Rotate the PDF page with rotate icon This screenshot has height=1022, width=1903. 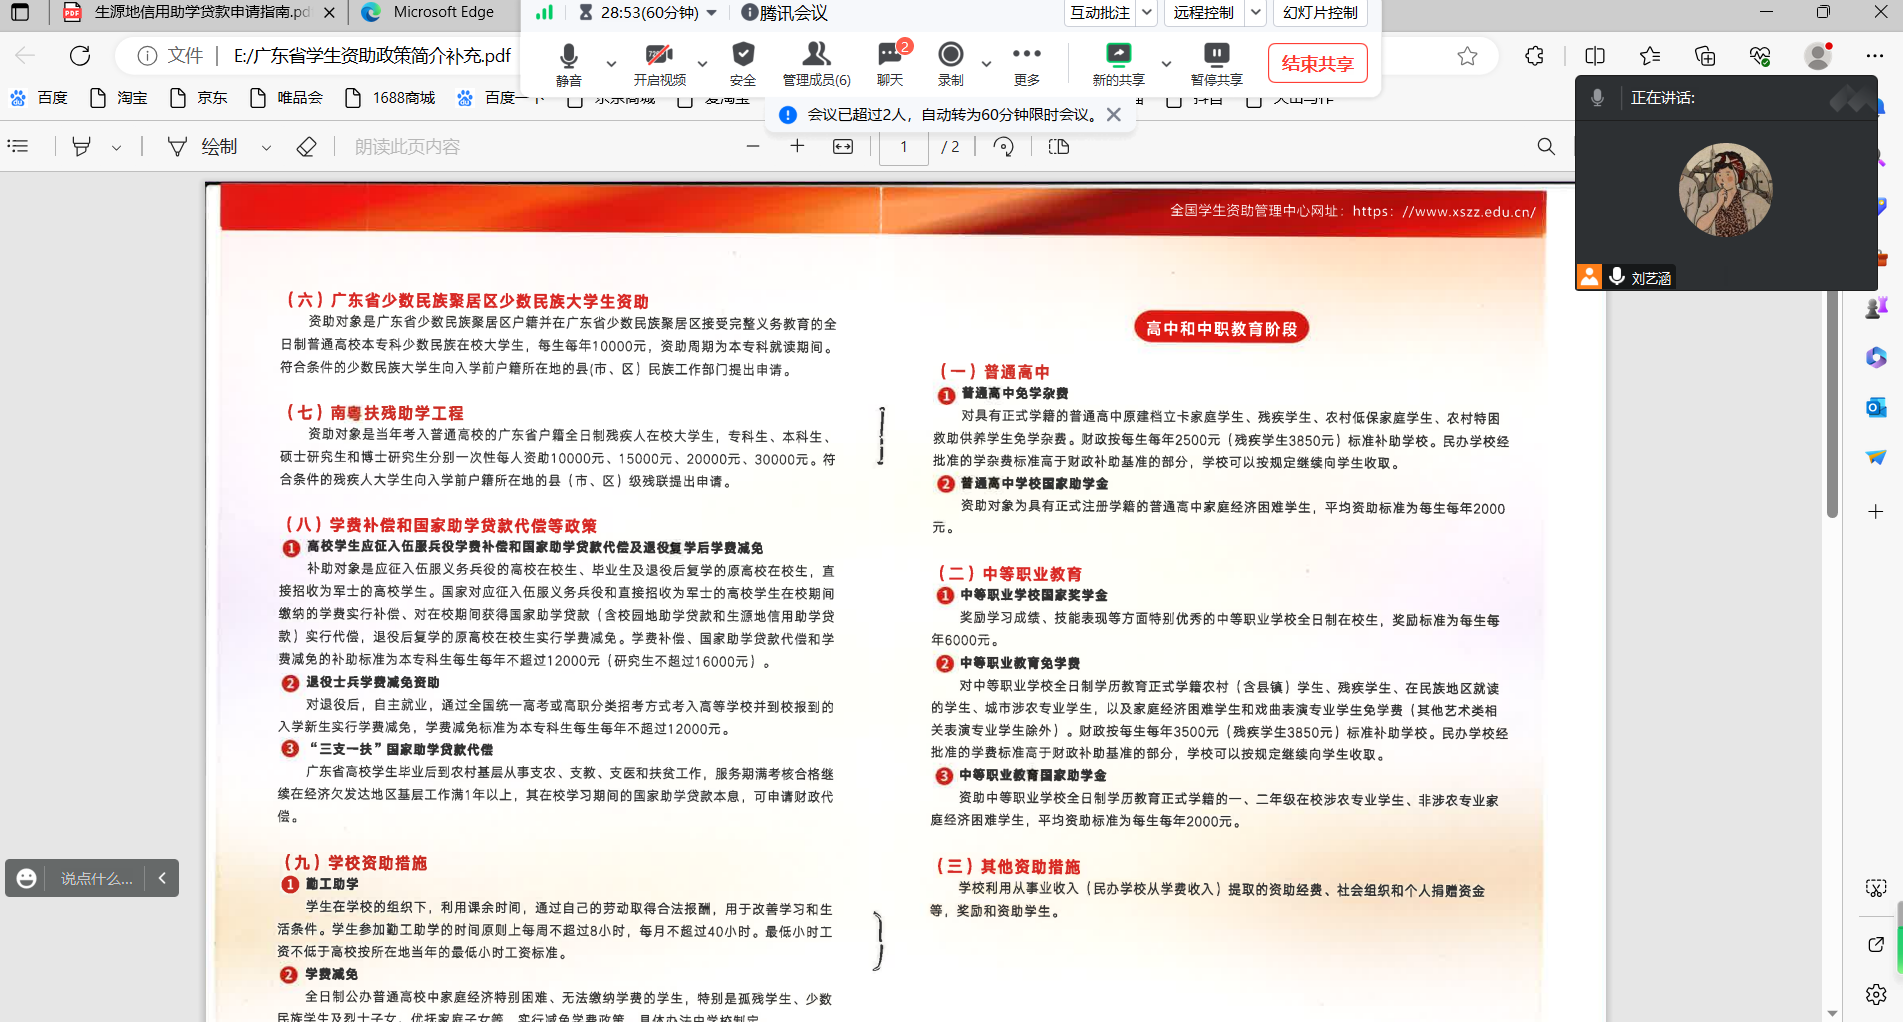tap(1003, 147)
